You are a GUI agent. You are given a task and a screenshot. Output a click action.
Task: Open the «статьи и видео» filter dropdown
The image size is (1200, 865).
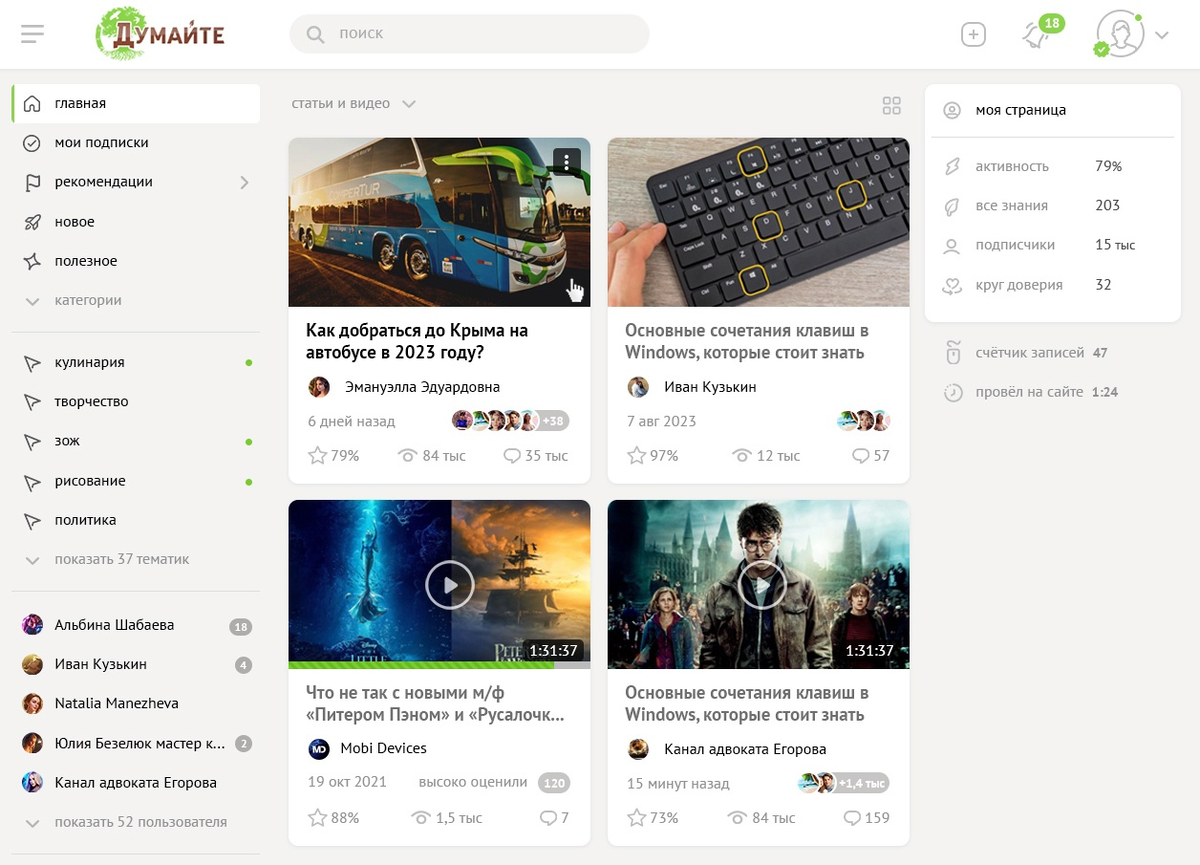(x=353, y=104)
